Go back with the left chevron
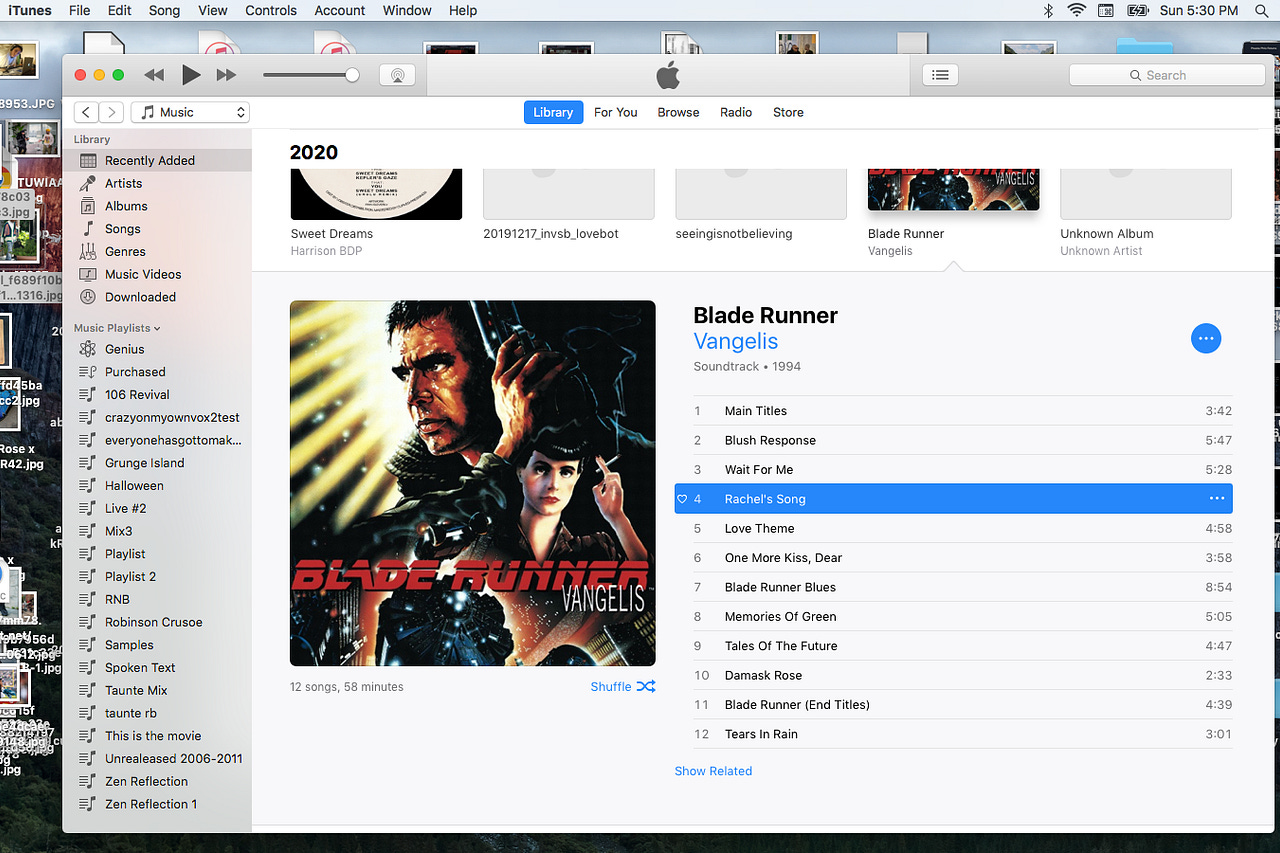 click(87, 112)
